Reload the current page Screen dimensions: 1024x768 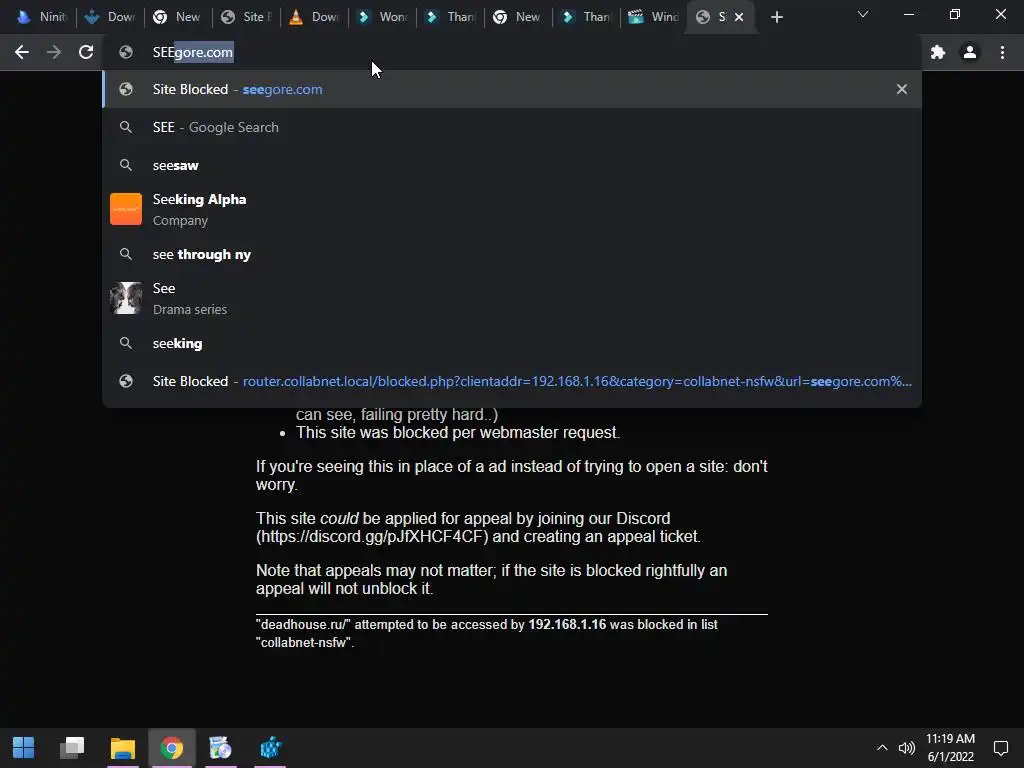pos(86,52)
